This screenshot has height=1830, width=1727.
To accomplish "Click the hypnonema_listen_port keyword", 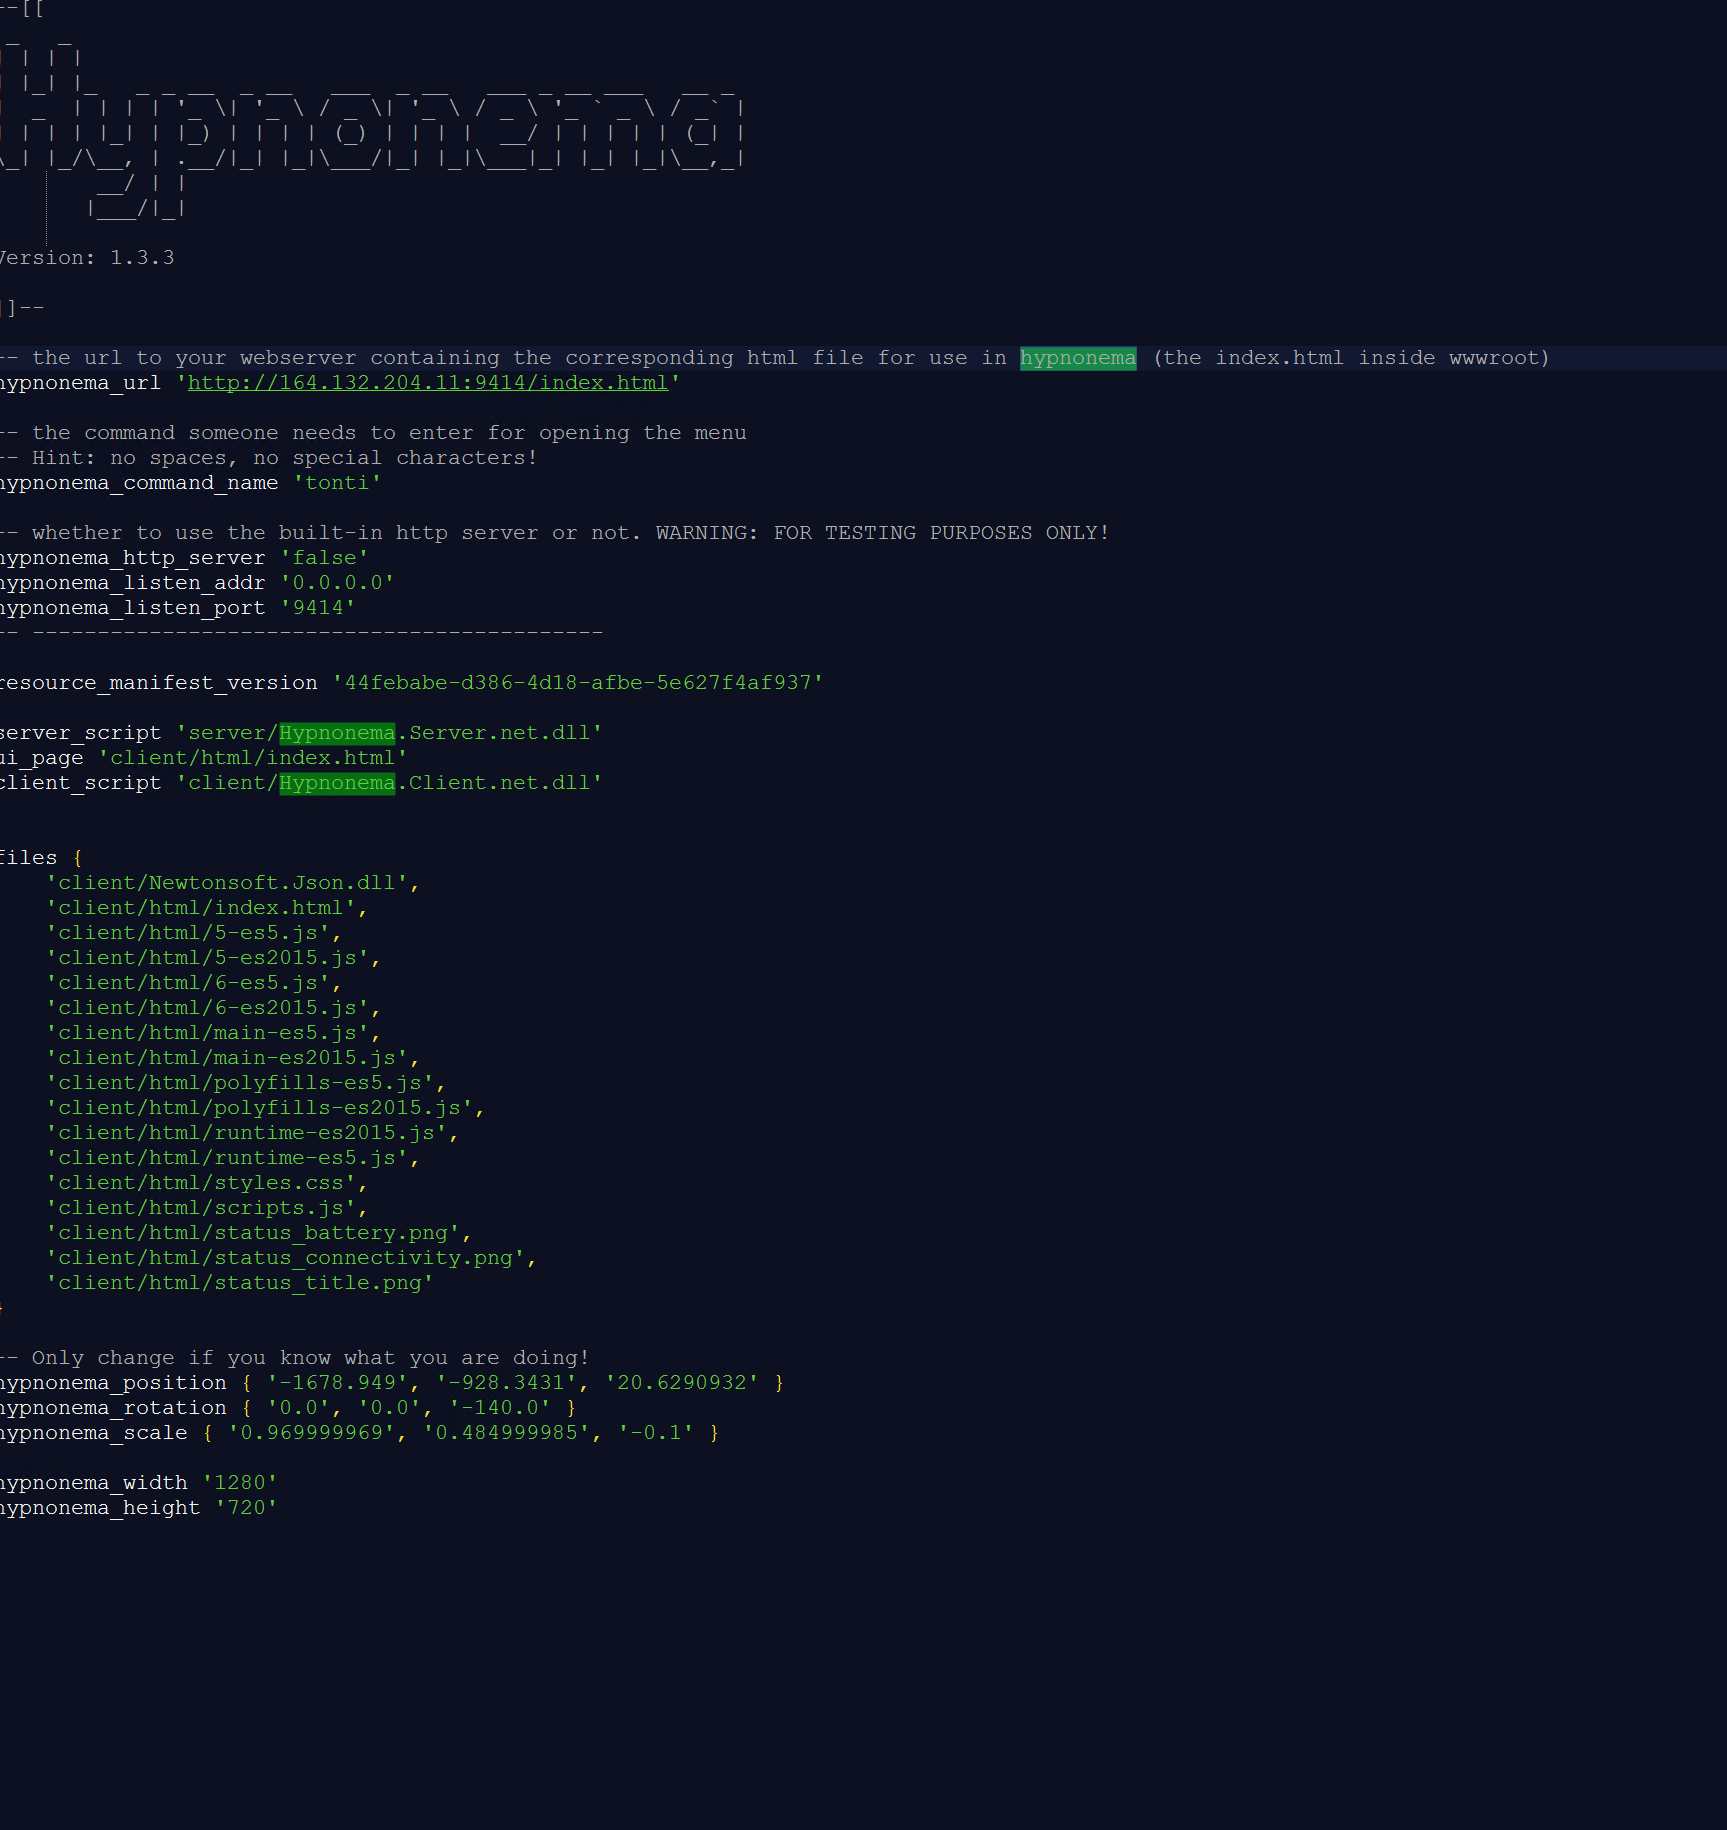I will pyautogui.click(x=132, y=608).
